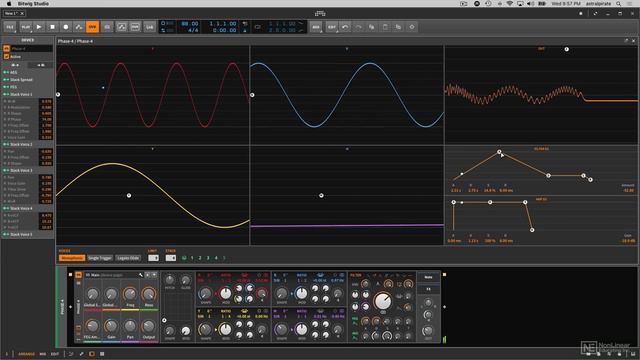Open the Bitwig Studio application menu
The width and height of the screenshot is (640, 360).
point(33,4)
